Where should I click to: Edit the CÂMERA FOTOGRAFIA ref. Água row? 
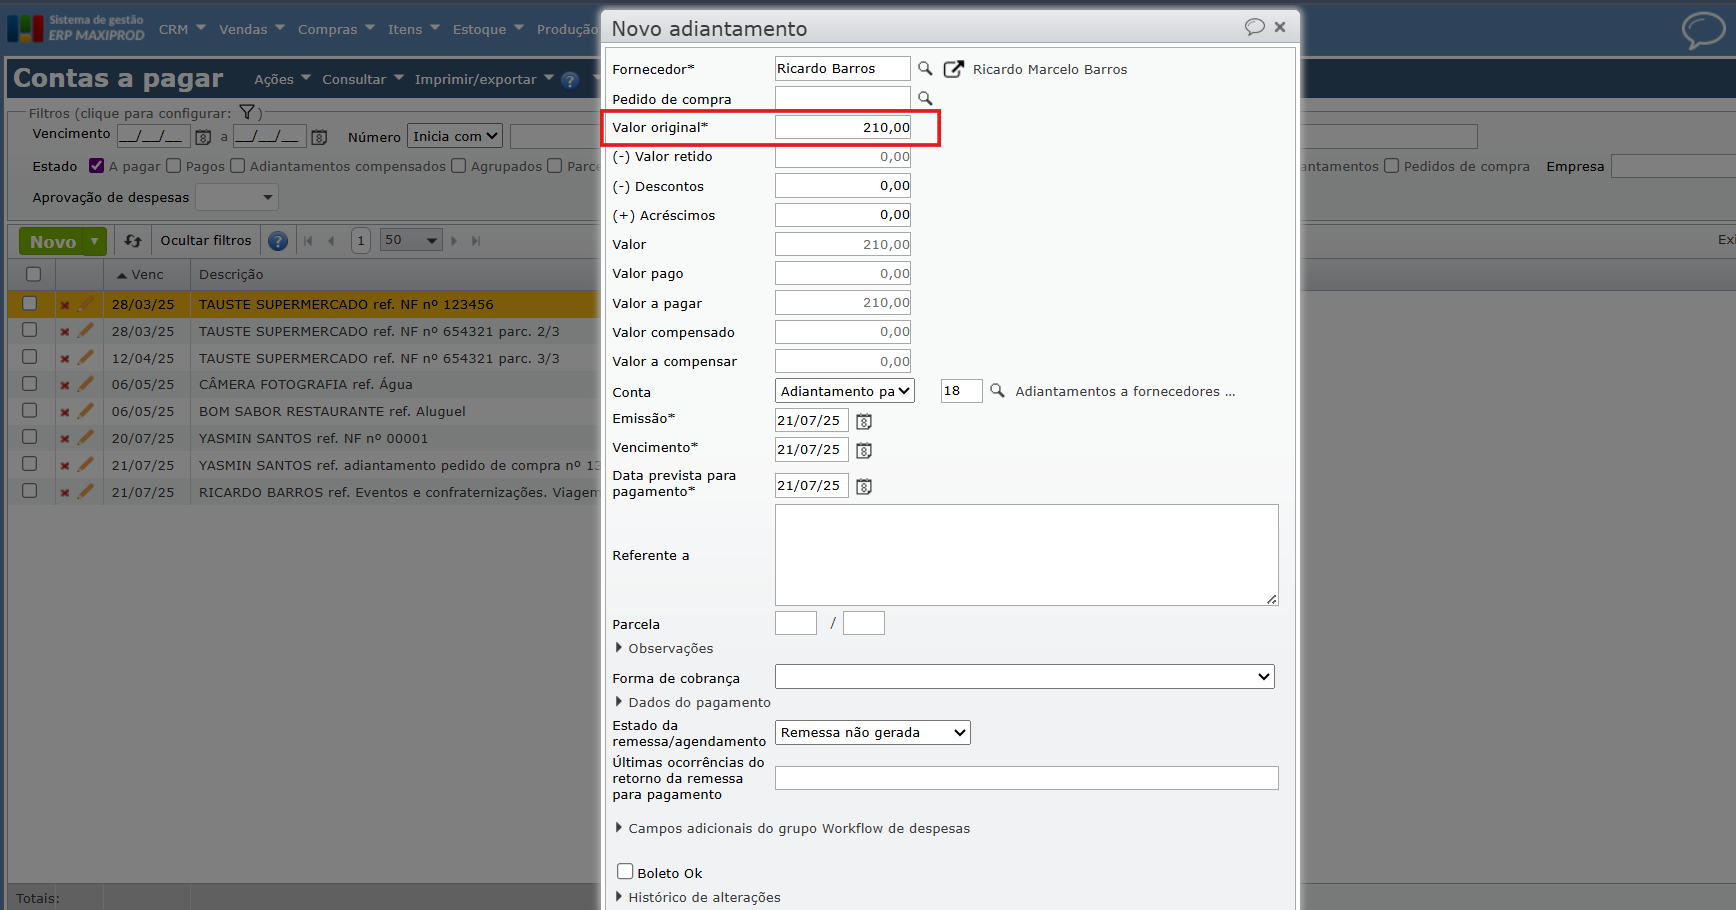(86, 383)
